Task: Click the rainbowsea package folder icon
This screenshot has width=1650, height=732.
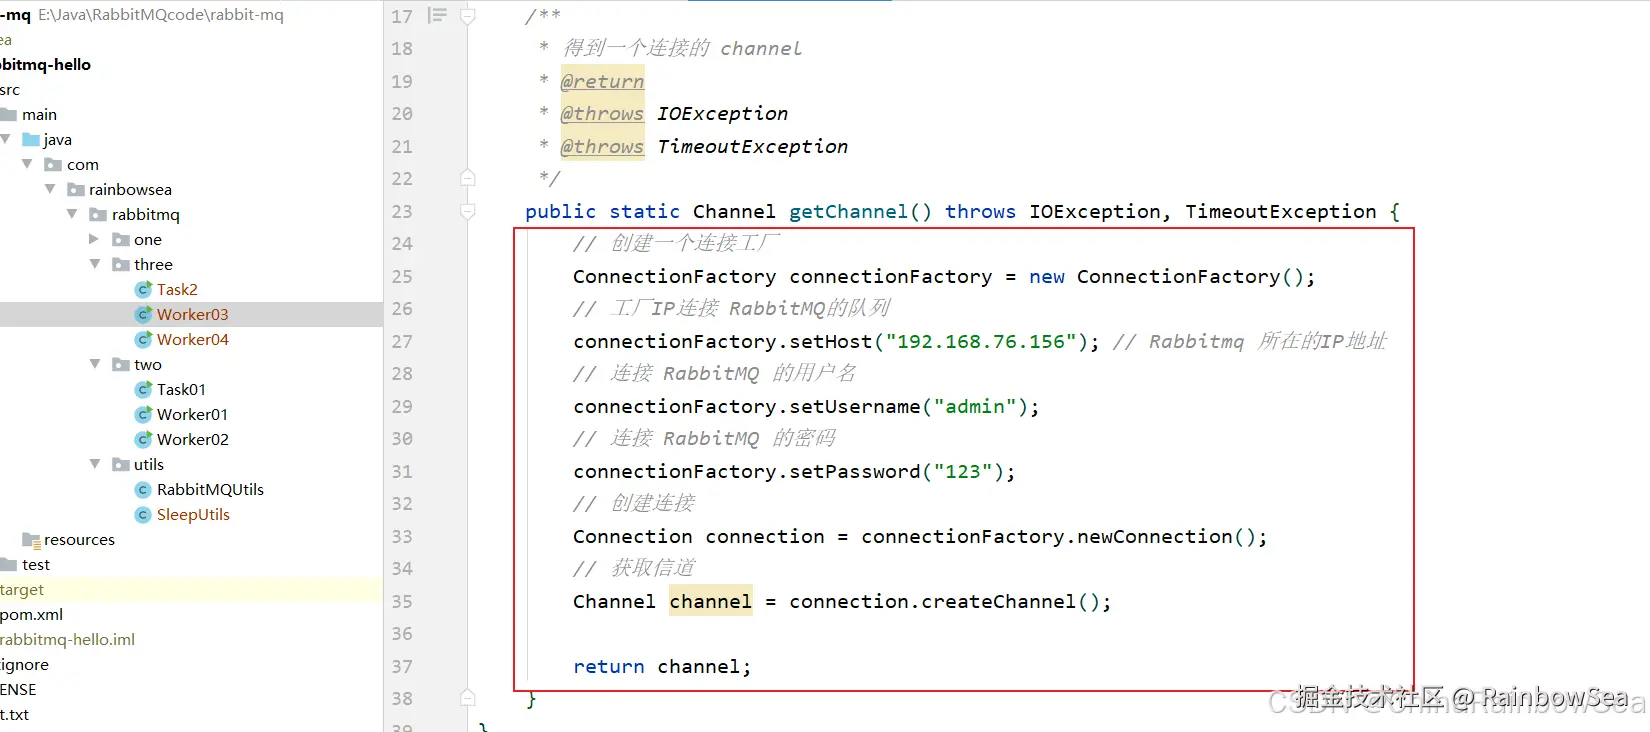Action: [x=75, y=189]
